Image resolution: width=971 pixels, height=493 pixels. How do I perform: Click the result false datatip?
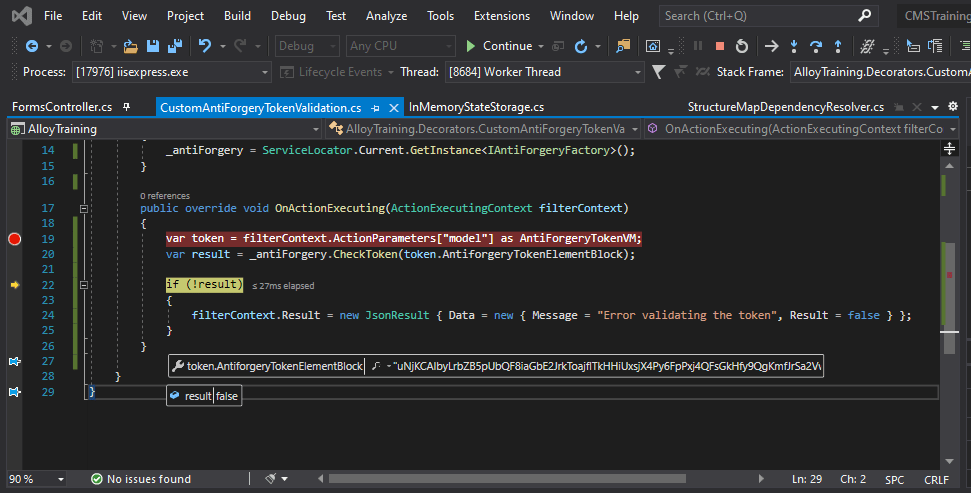click(204, 396)
